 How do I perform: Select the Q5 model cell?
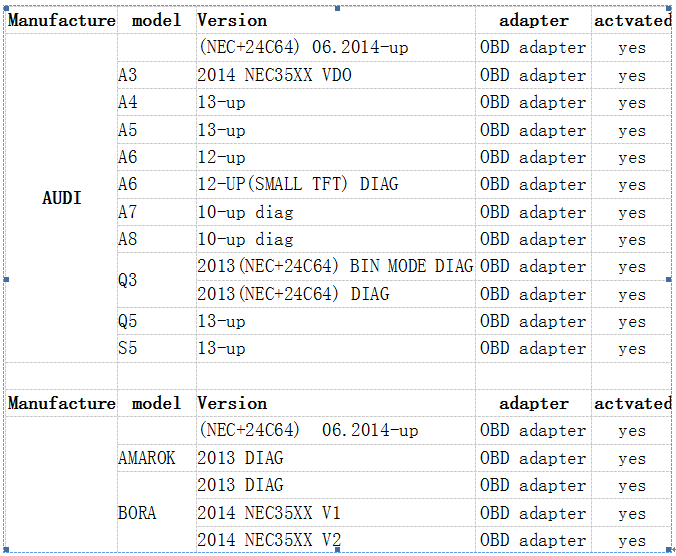pyautogui.click(x=128, y=322)
